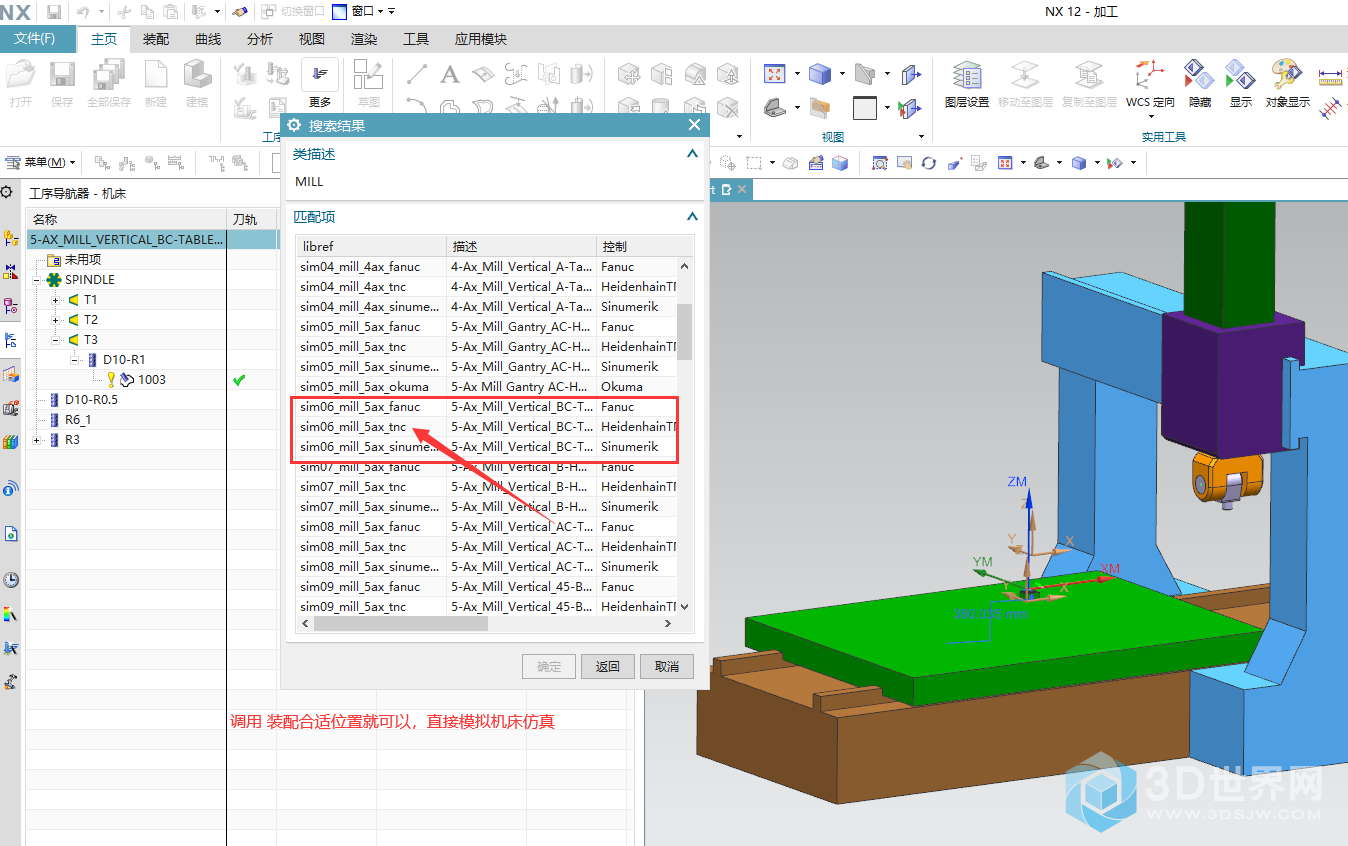Select sim05_mill_5ax_okuma row
Screen dimensions: 1348x846
[x=486, y=387]
